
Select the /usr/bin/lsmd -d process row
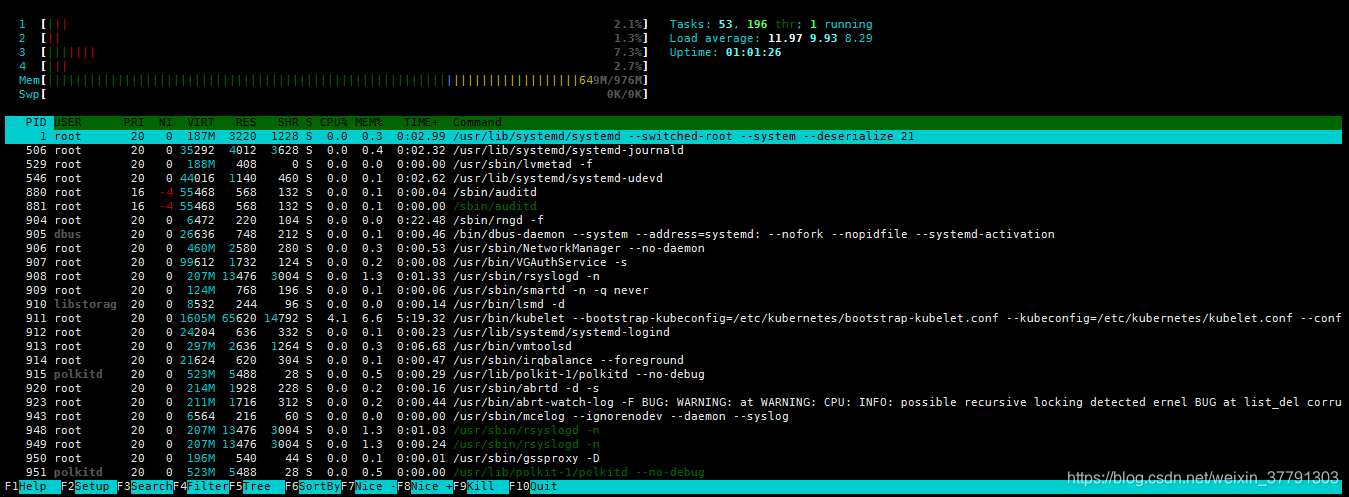pos(674,304)
